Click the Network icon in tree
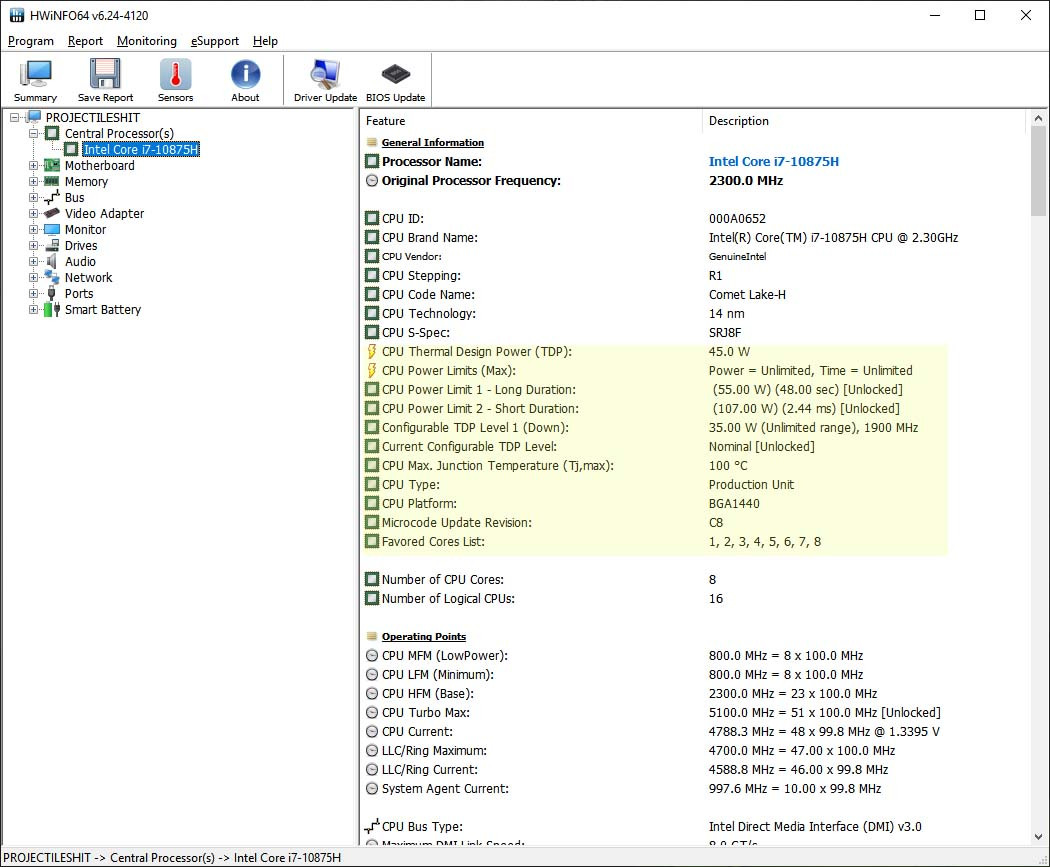 [52, 277]
